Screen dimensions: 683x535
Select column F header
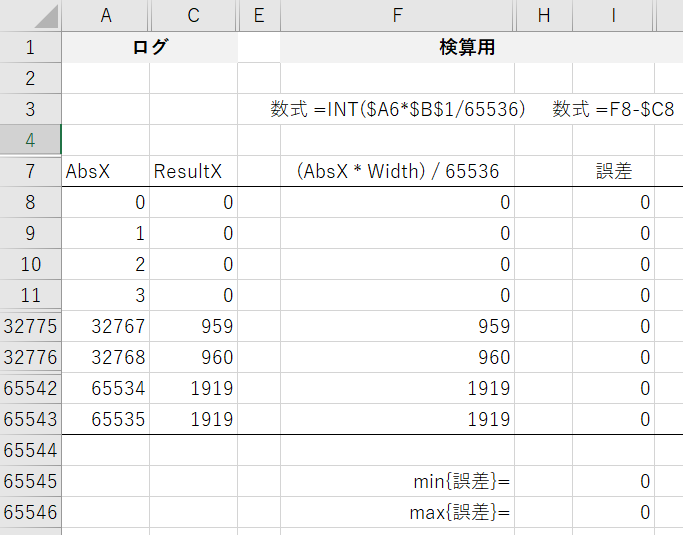pyautogui.click(x=397, y=16)
